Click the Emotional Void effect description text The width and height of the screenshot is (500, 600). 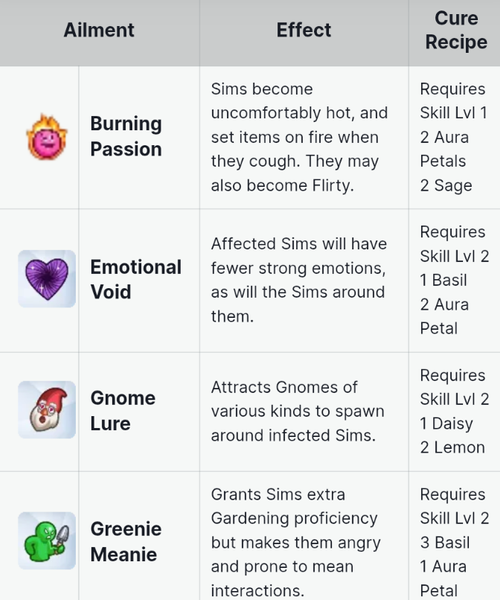(x=299, y=280)
